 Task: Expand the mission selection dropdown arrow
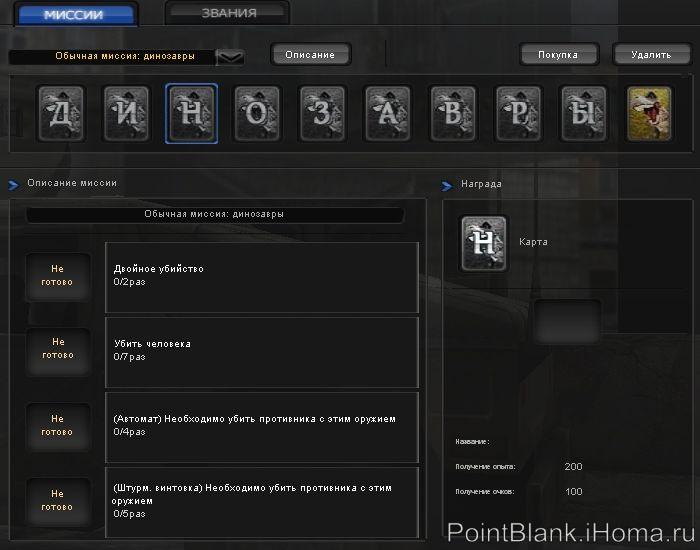pyautogui.click(x=230, y=57)
